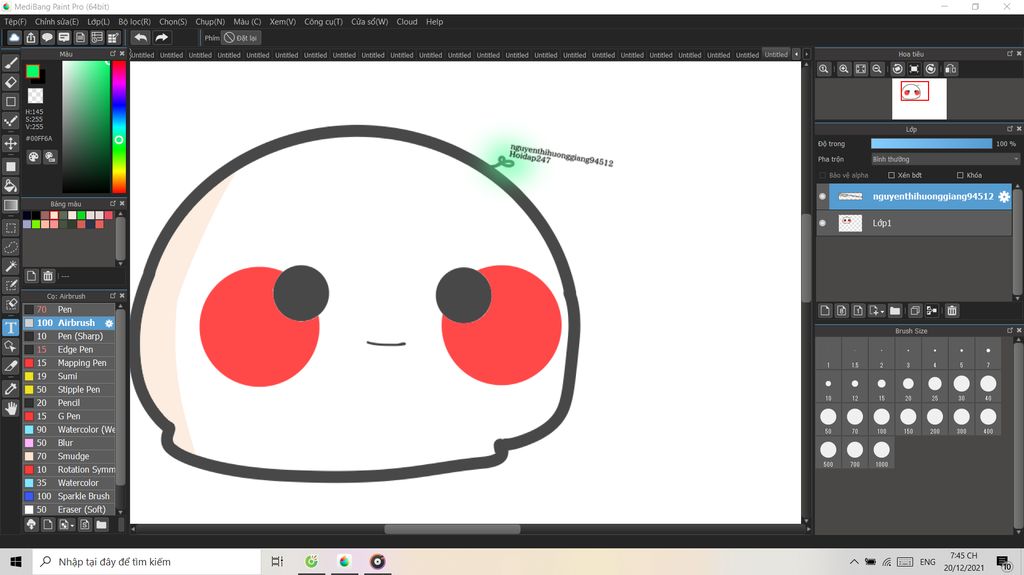The height and width of the screenshot is (575, 1024).
Task: Toggle the Bảo vệ alpha checkbox
Action: [822, 175]
